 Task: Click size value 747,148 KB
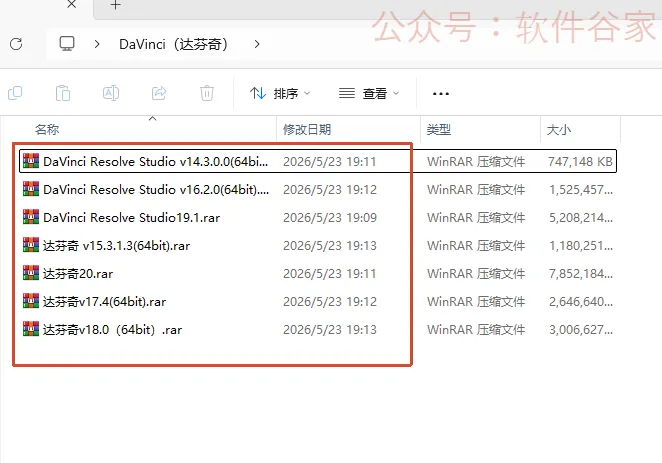[580, 162]
